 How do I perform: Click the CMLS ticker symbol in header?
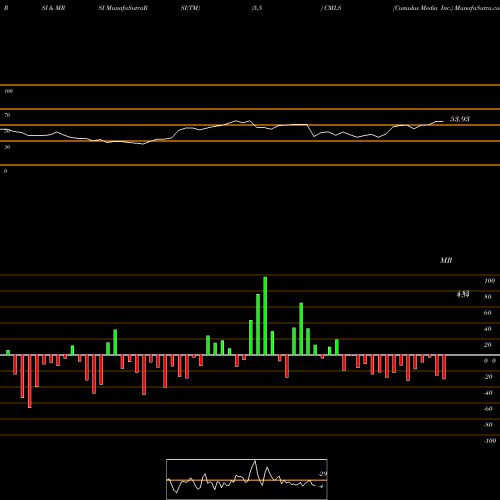333,8
